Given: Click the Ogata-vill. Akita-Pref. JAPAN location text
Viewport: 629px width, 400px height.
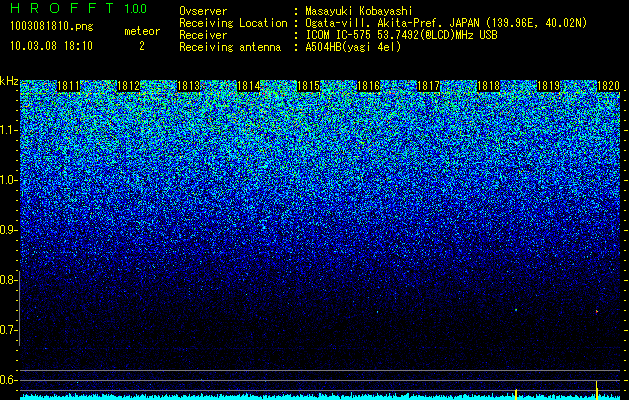Looking at the screenshot, I should point(446,23).
